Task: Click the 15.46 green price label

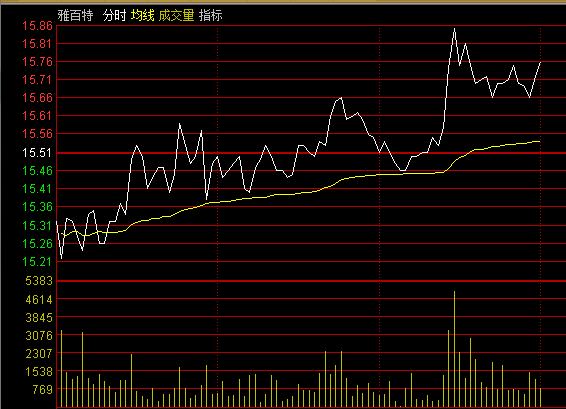Action: tap(38, 171)
